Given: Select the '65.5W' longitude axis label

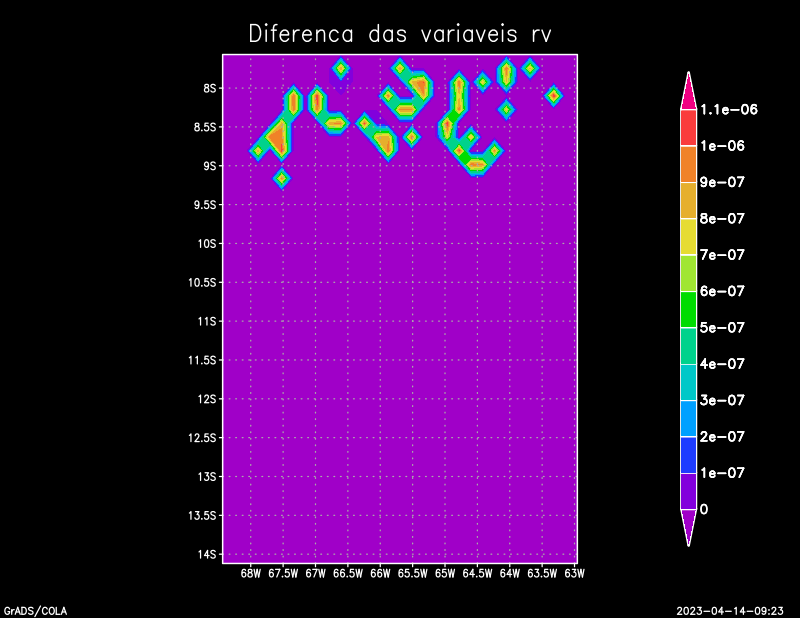Looking at the screenshot, I should (x=412, y=574).
